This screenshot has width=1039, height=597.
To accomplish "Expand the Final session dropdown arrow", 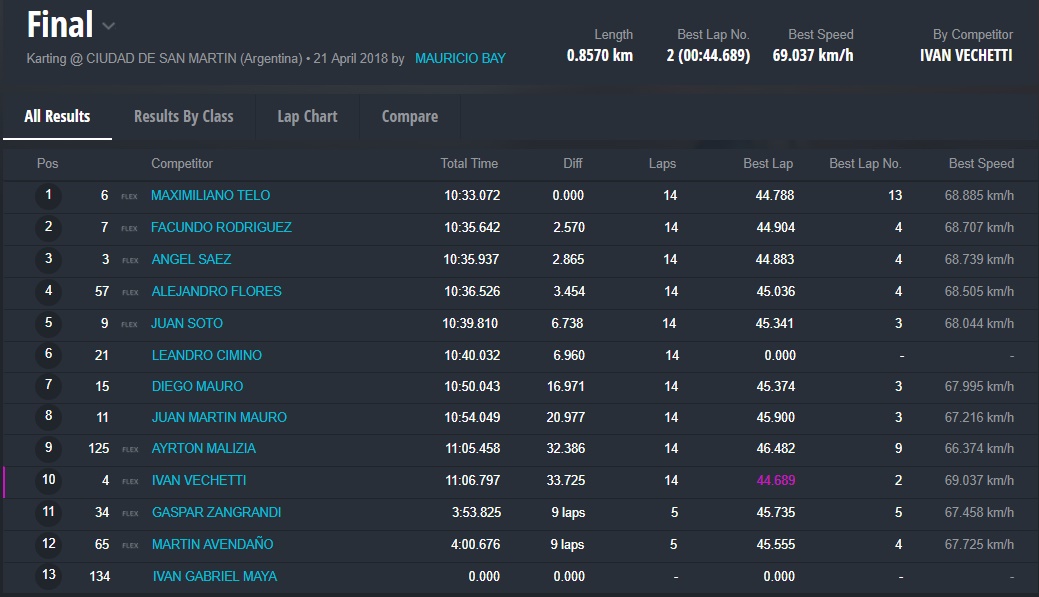I will coord(109,26).
